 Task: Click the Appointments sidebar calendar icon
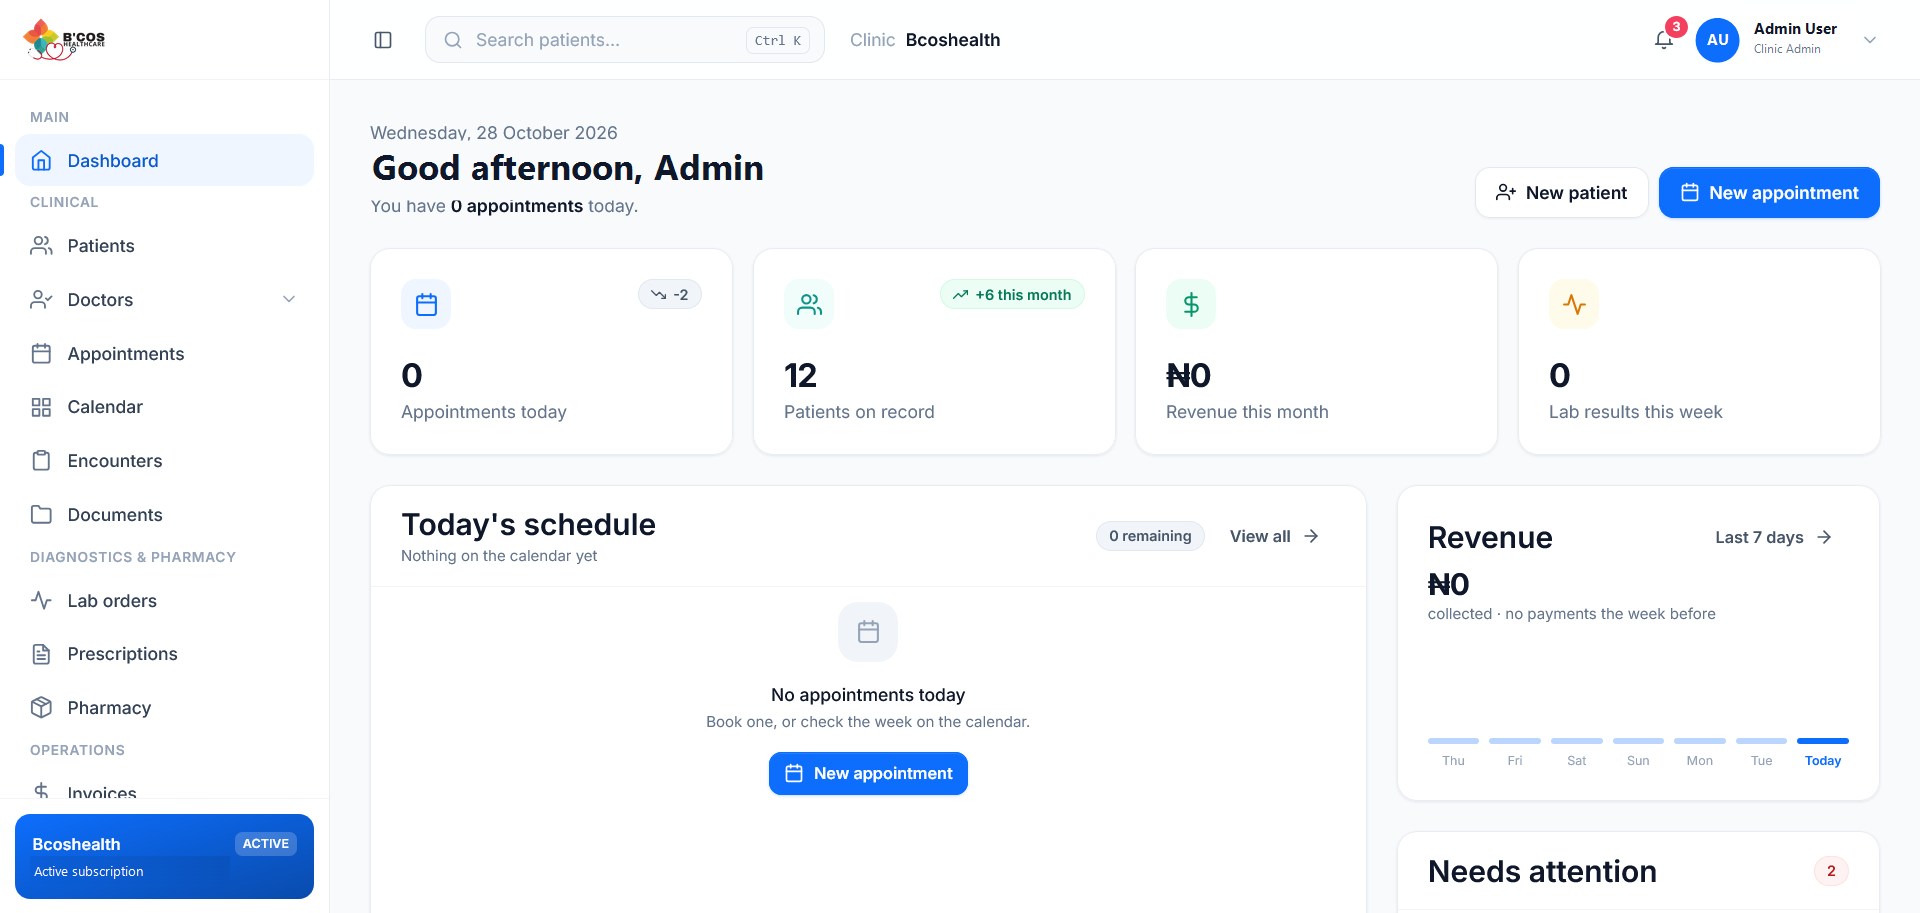(41, 354)
